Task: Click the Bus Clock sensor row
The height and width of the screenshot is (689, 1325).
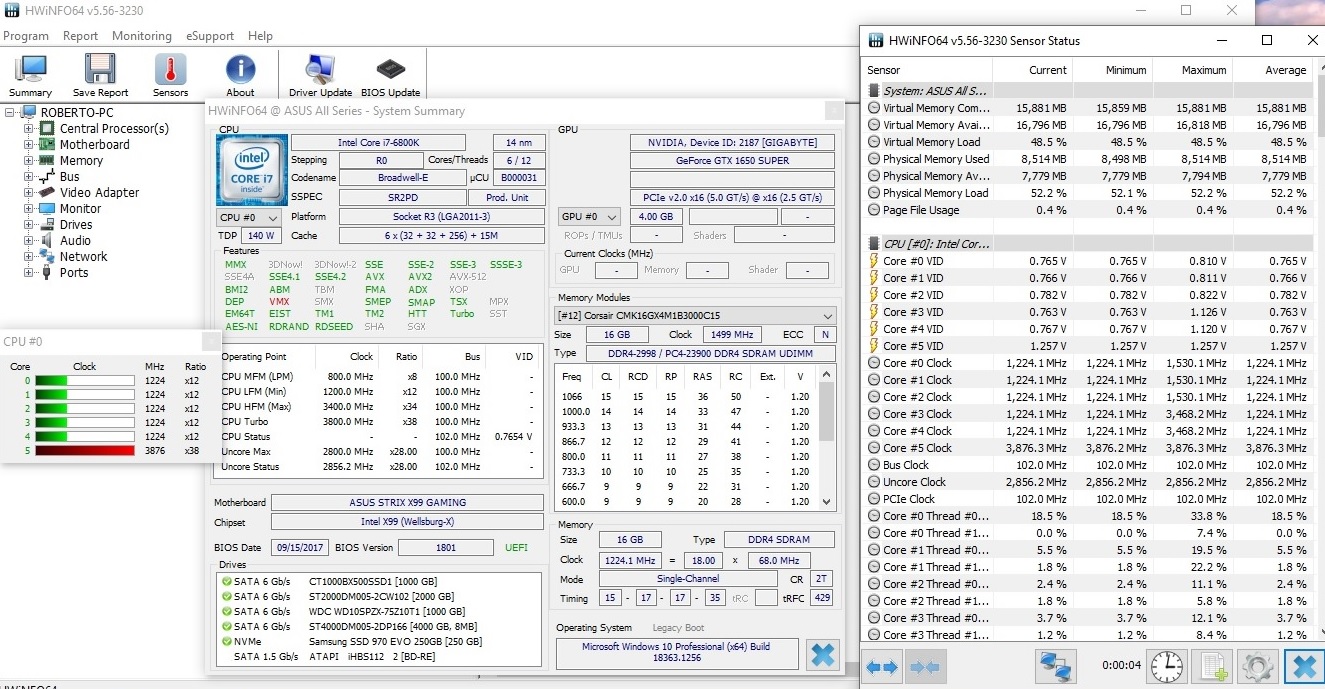Action: tap(1088, 465)
